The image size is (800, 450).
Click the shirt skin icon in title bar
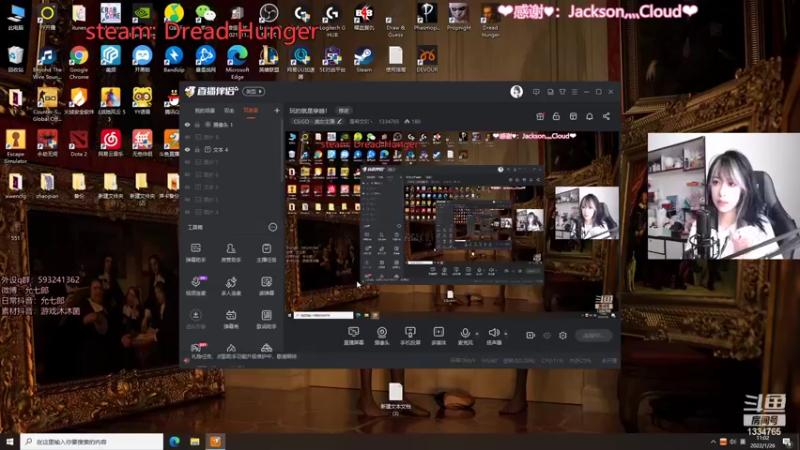562,92
